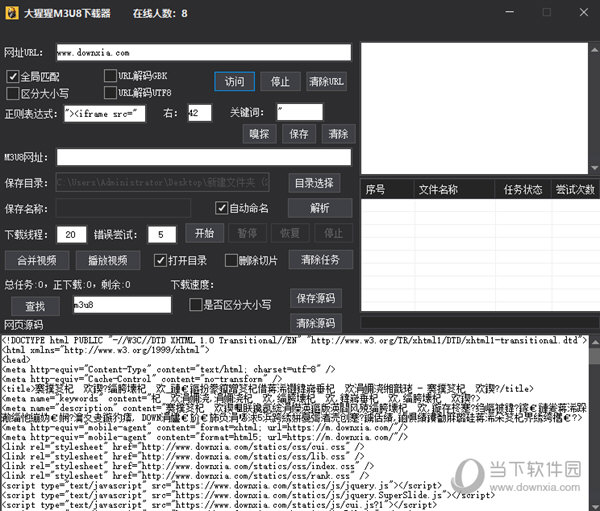Click the 解析 button
Screen dimensions: 600x511
(320, 208)
